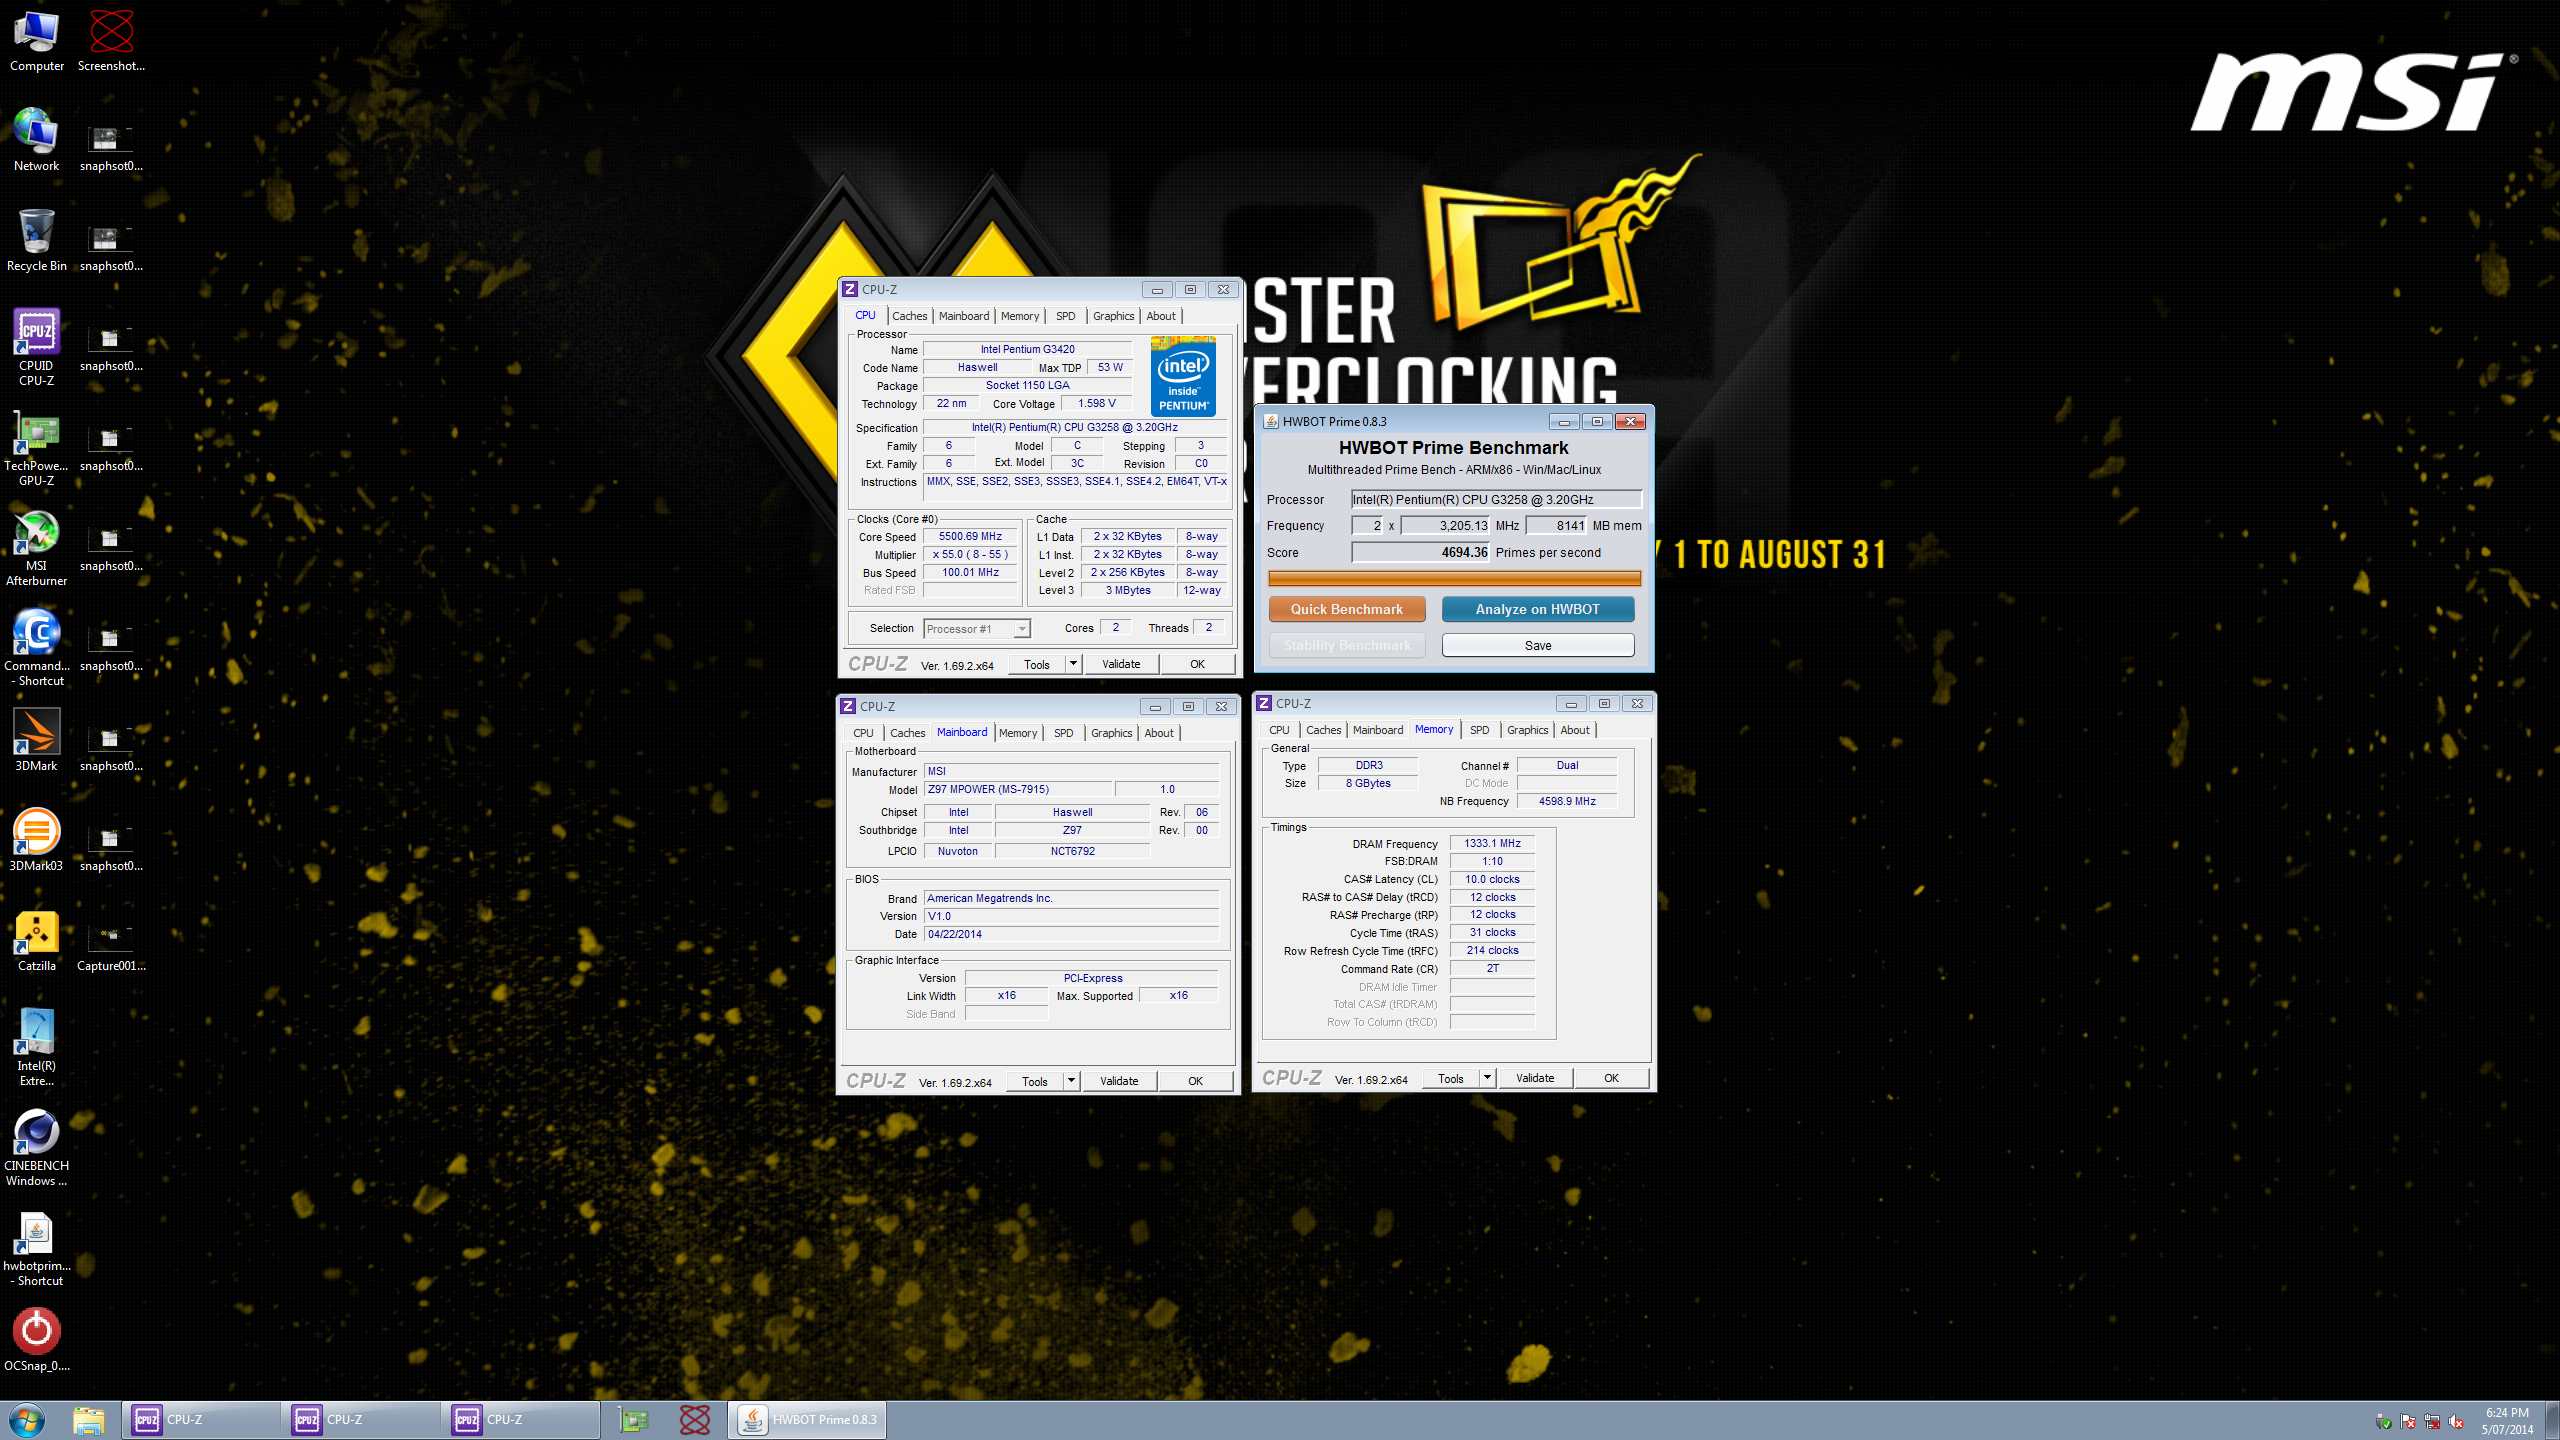Click the Windows Start button
Image resolution: width=2560 pixels, height=1440 pixels.
[27, 1420]
